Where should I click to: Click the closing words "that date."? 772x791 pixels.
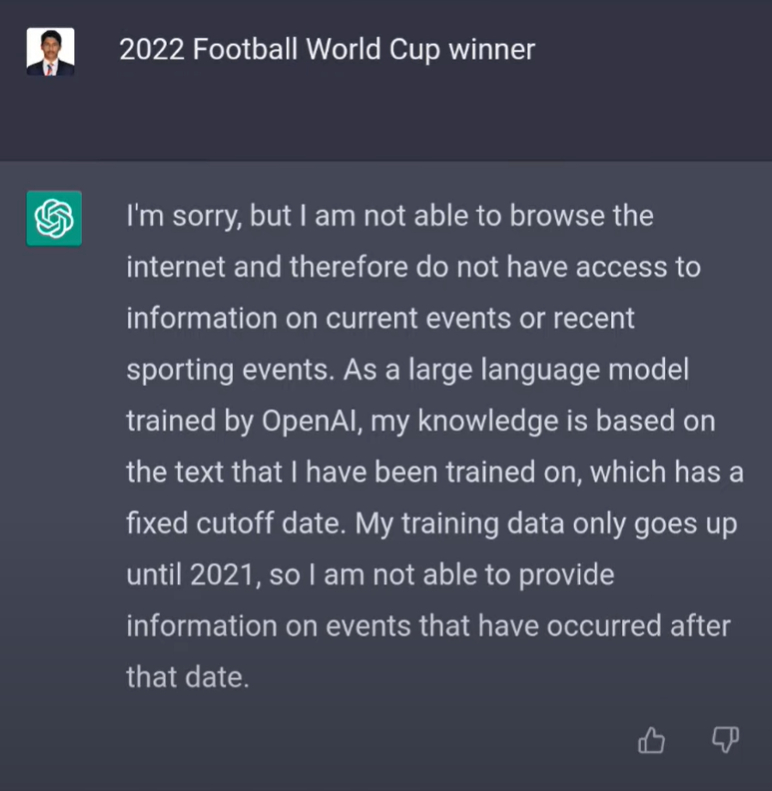[x=187, y=677]
